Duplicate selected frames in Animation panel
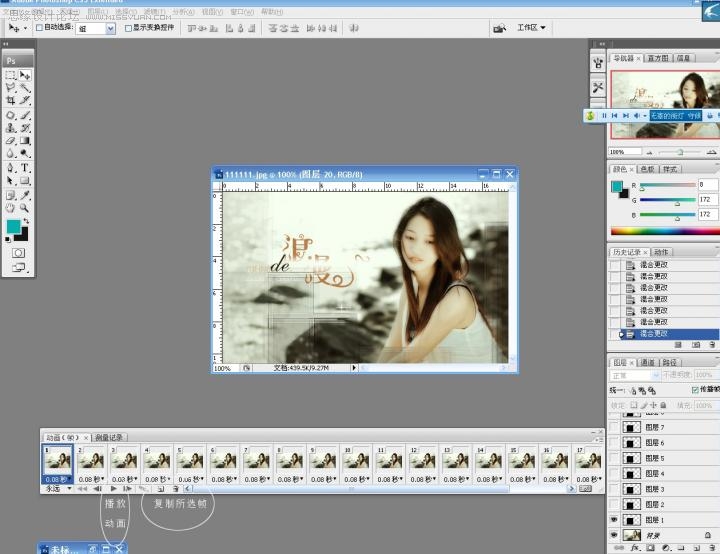The image size is (720, 554). pyautogui.click(x=161, y=489)
